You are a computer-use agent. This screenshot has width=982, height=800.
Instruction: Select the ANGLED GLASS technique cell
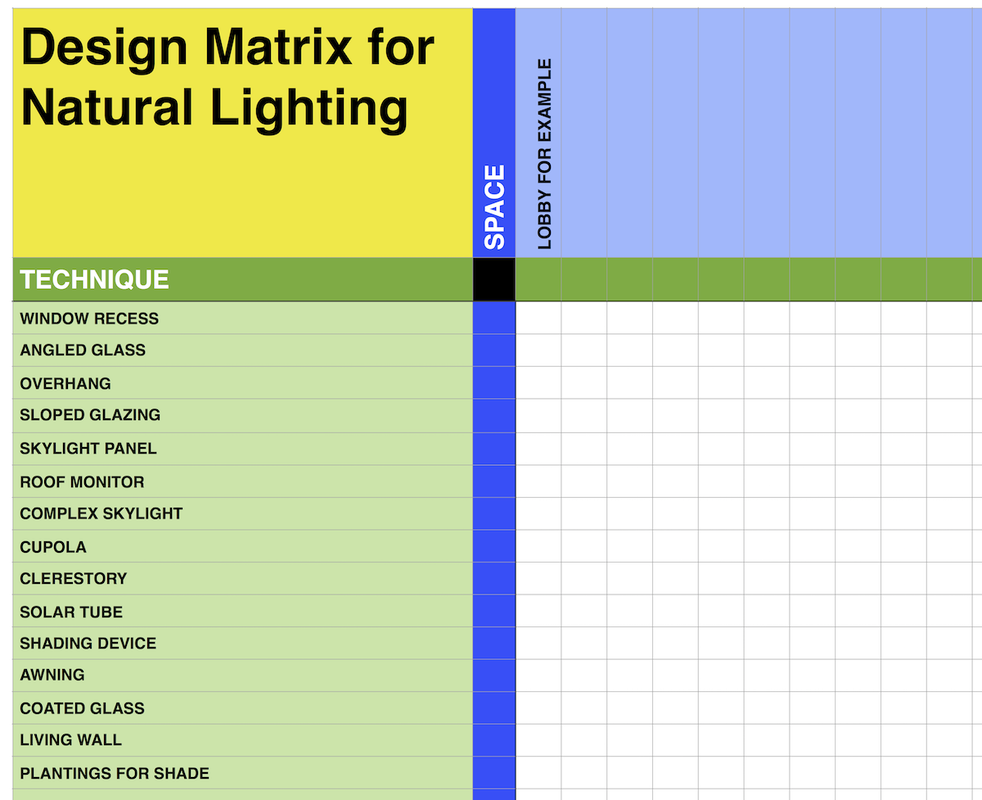tap(82, 350)
